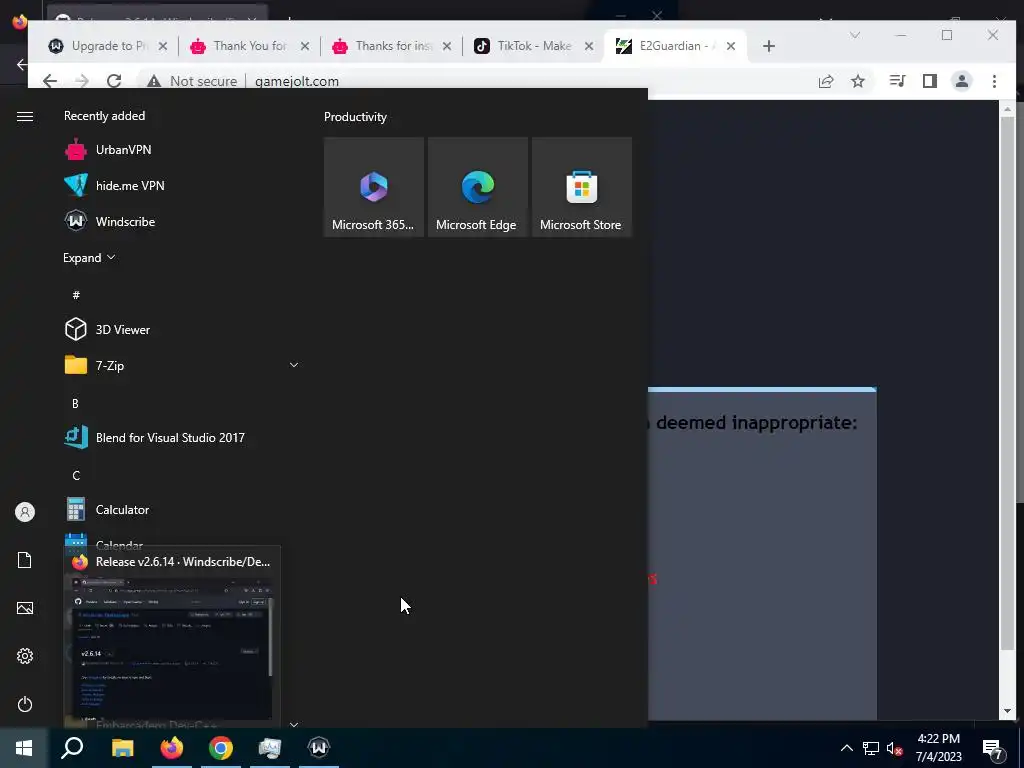Open taskbar Search magnifier
The width and height of the screenshot is (1024, 768).
pyautogui.click(x=72, y=748)
